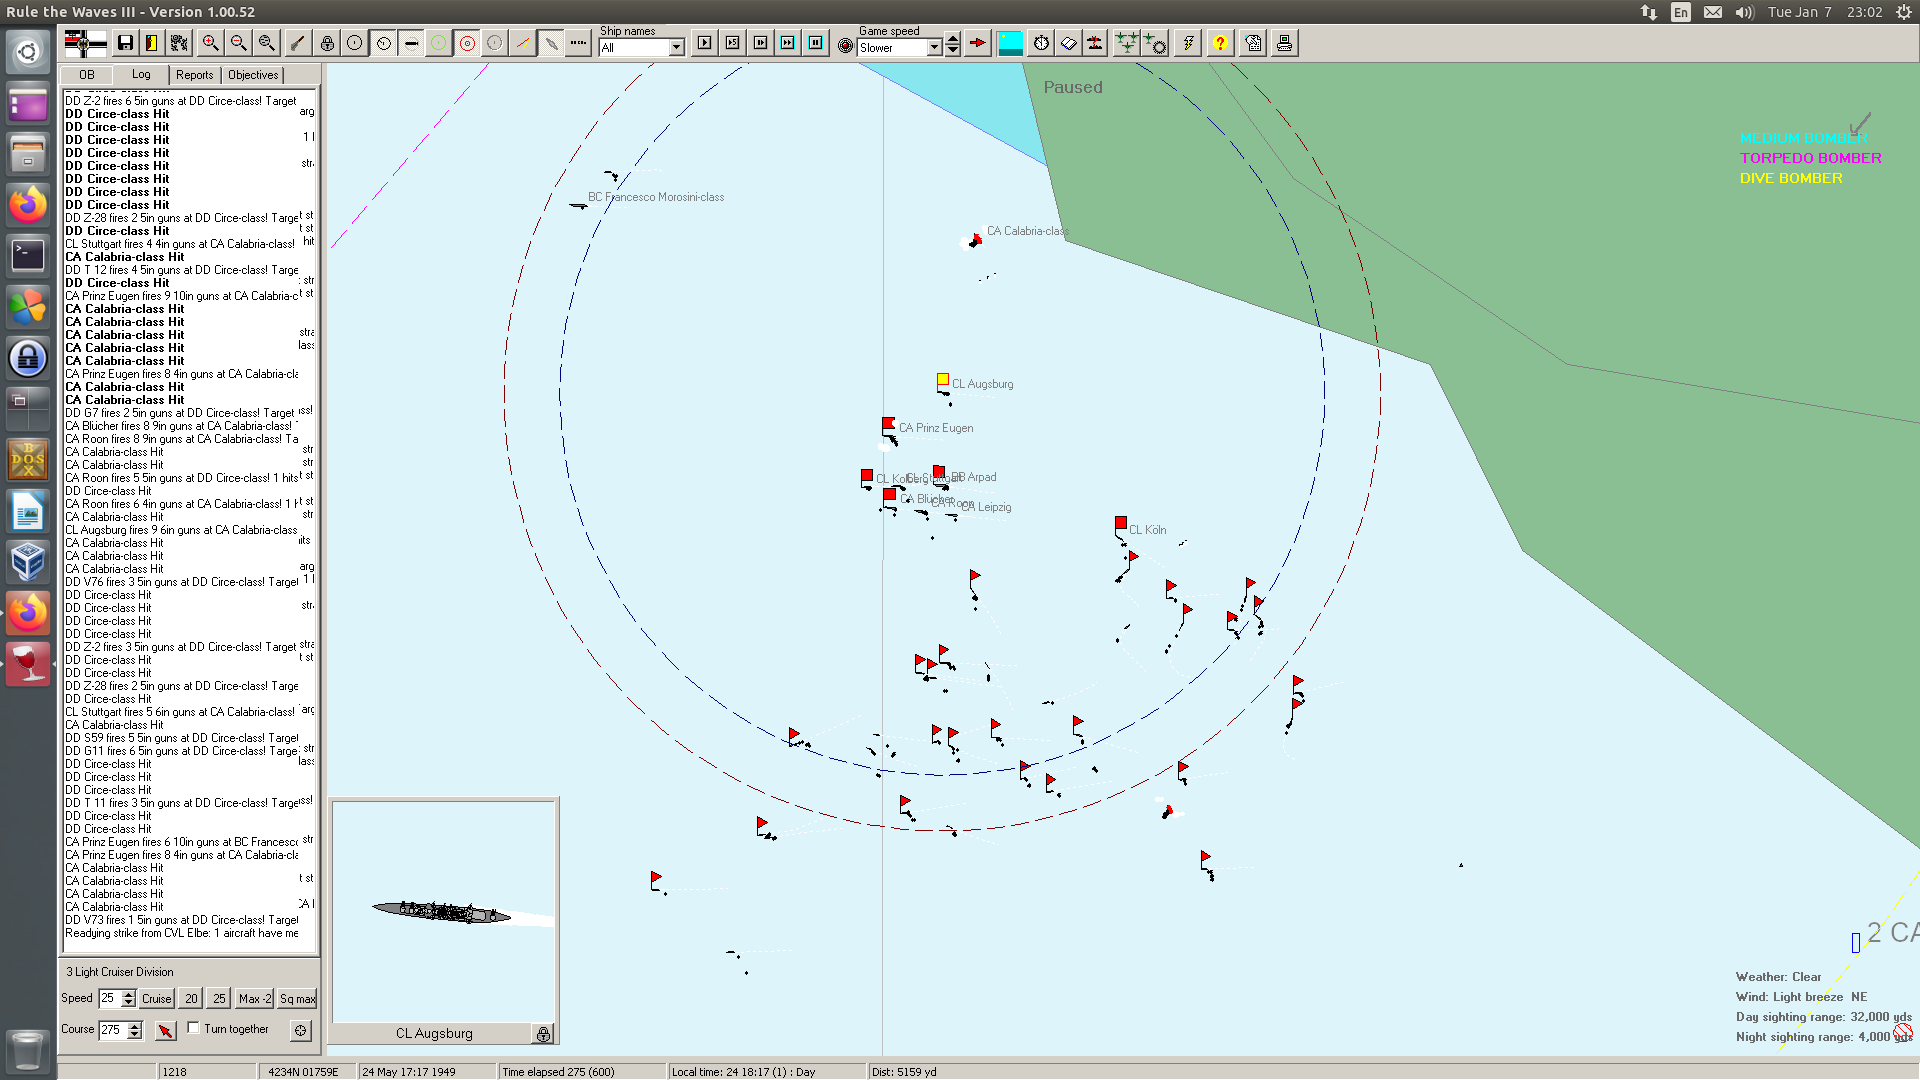The image size is (1920, 1080).
Task: Click the padlock toolbar icon
Action: pyautogui.click(x=327, y=43)
